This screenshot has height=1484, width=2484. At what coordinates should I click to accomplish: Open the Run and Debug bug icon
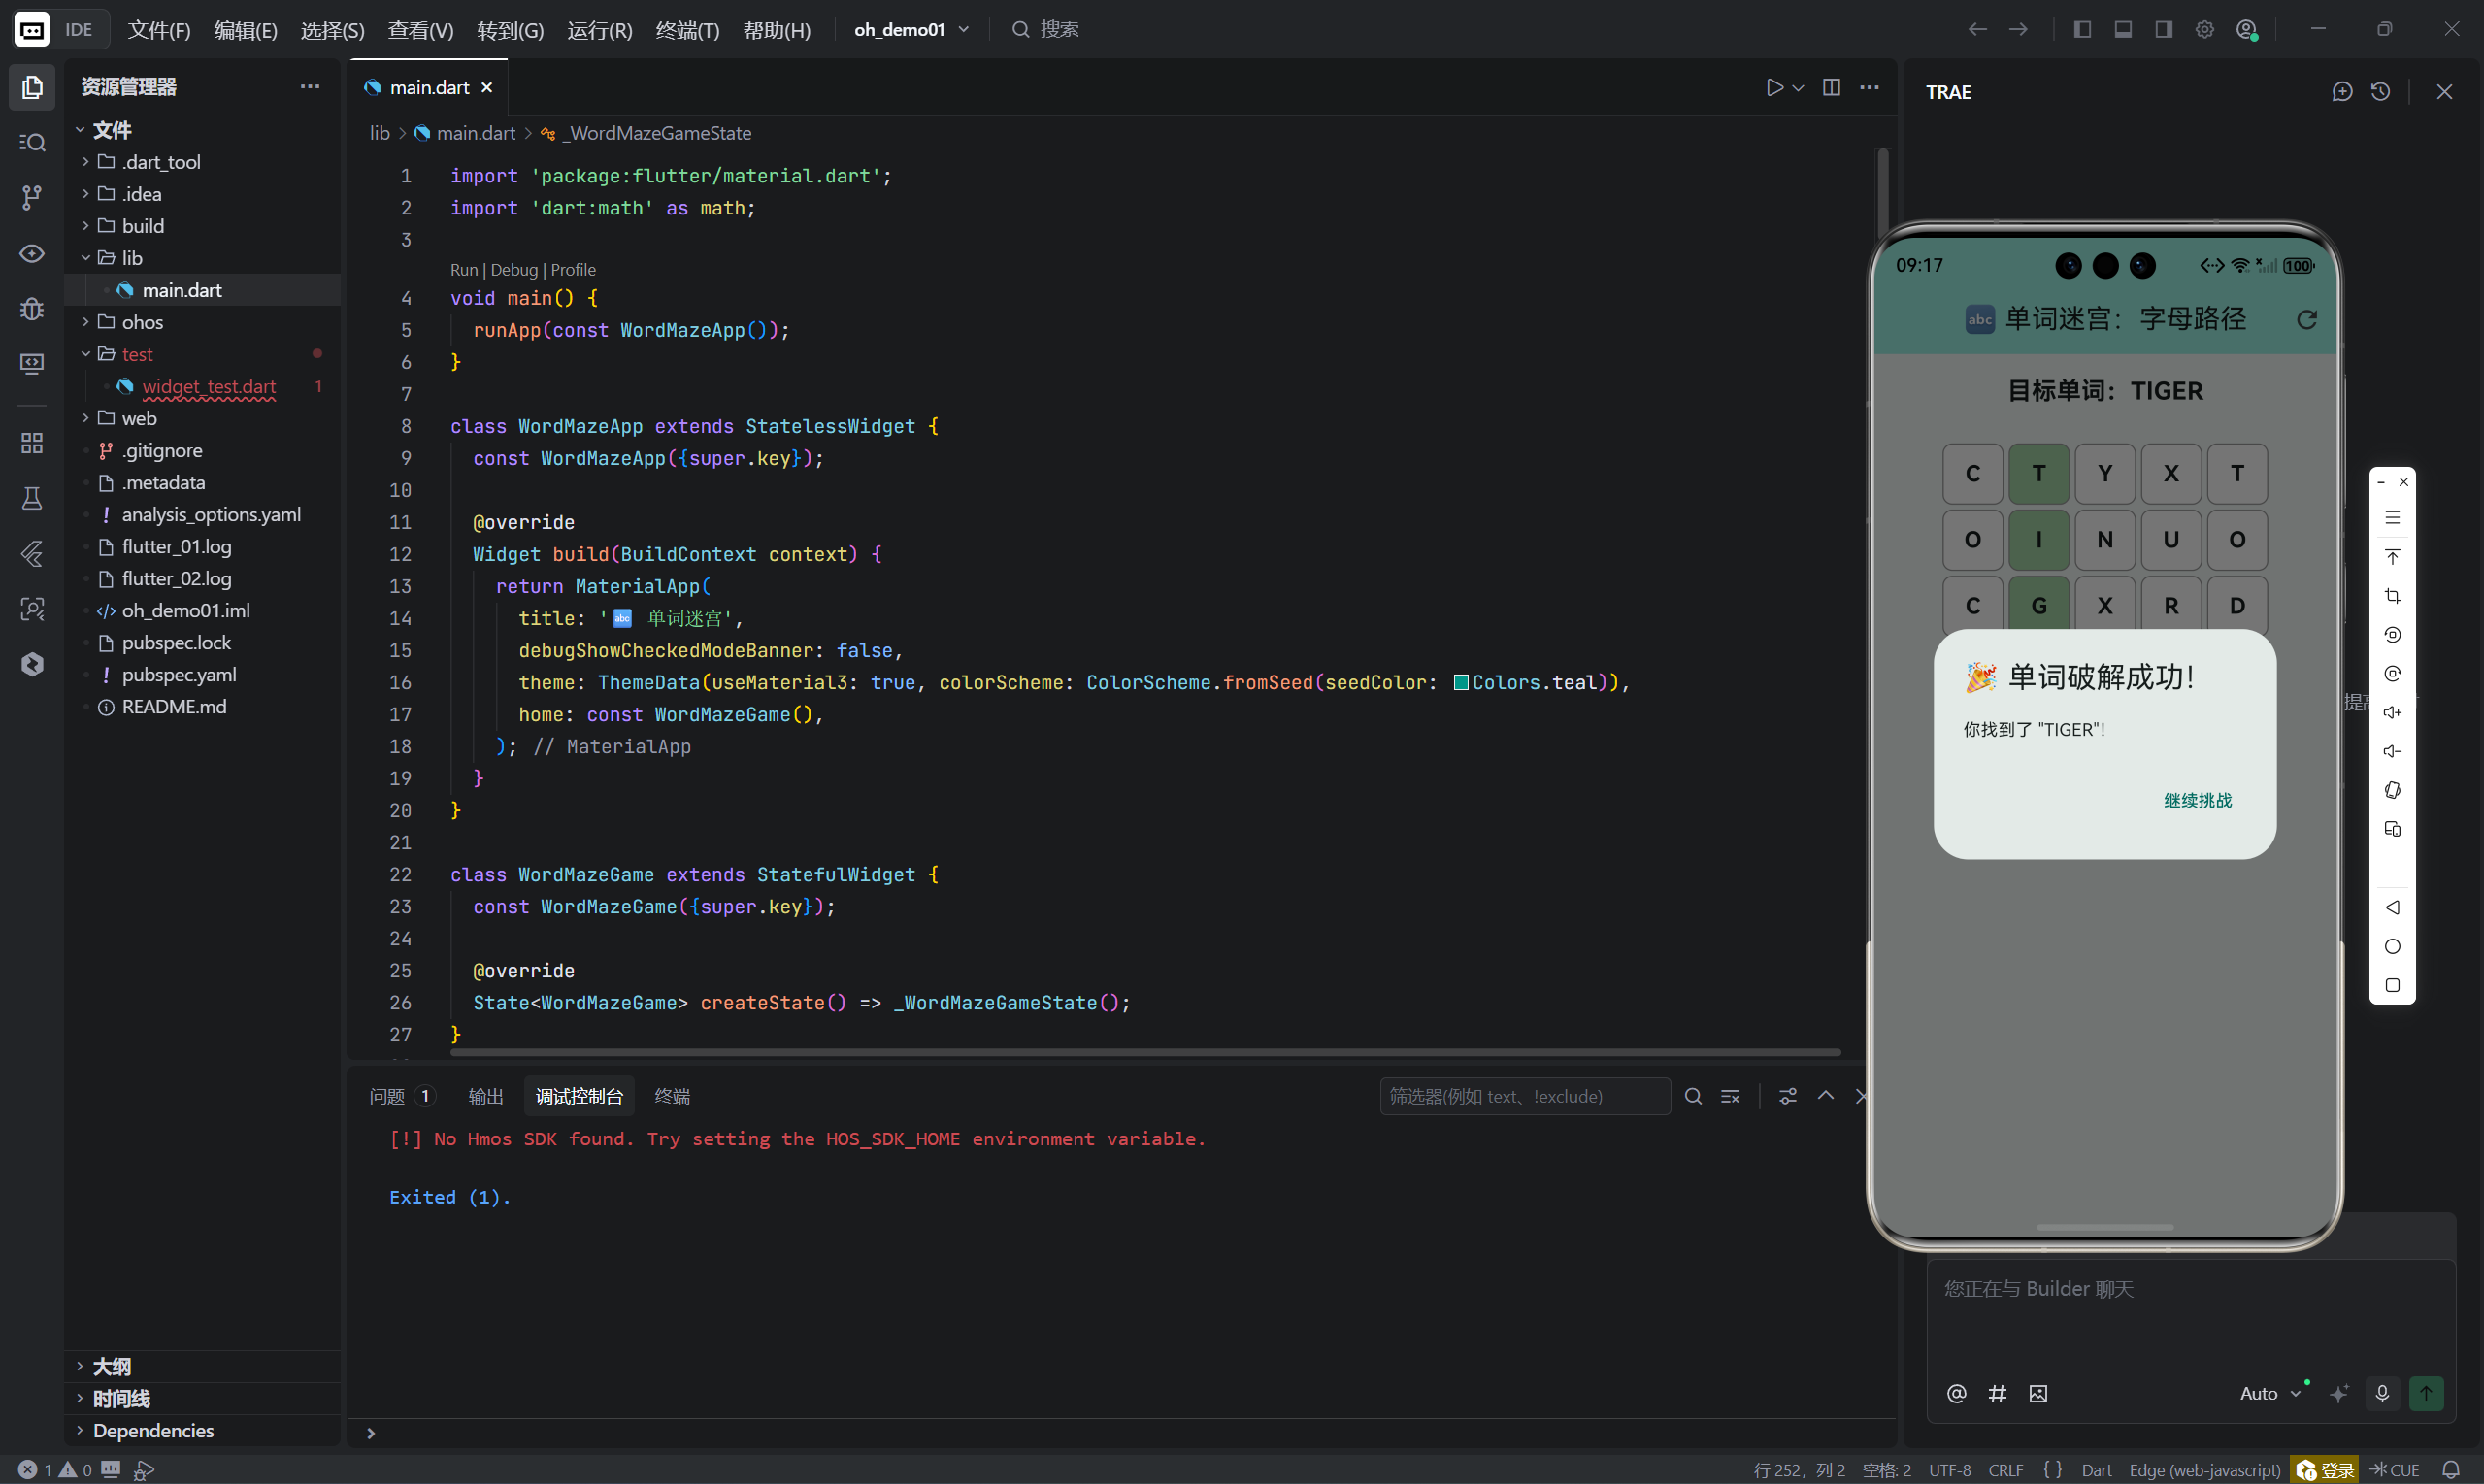(x=32, y=308)
